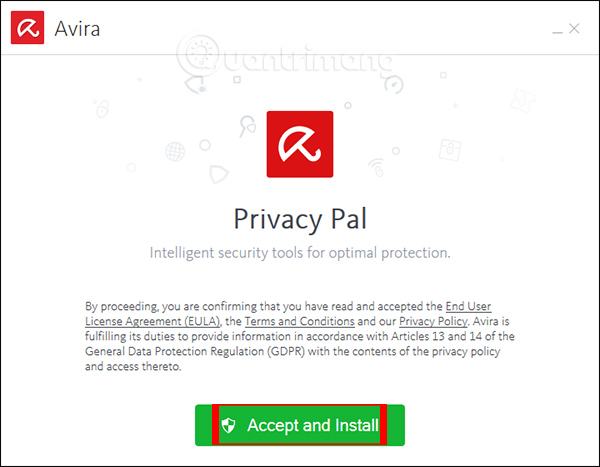
Task: Close the Avira installer window
Action: coord(574,29)
